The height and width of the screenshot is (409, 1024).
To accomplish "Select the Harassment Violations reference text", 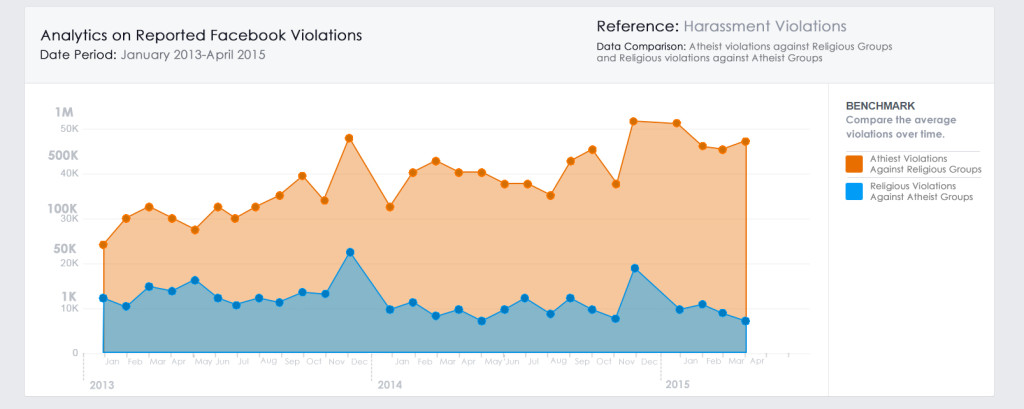I will pos(763,26).
